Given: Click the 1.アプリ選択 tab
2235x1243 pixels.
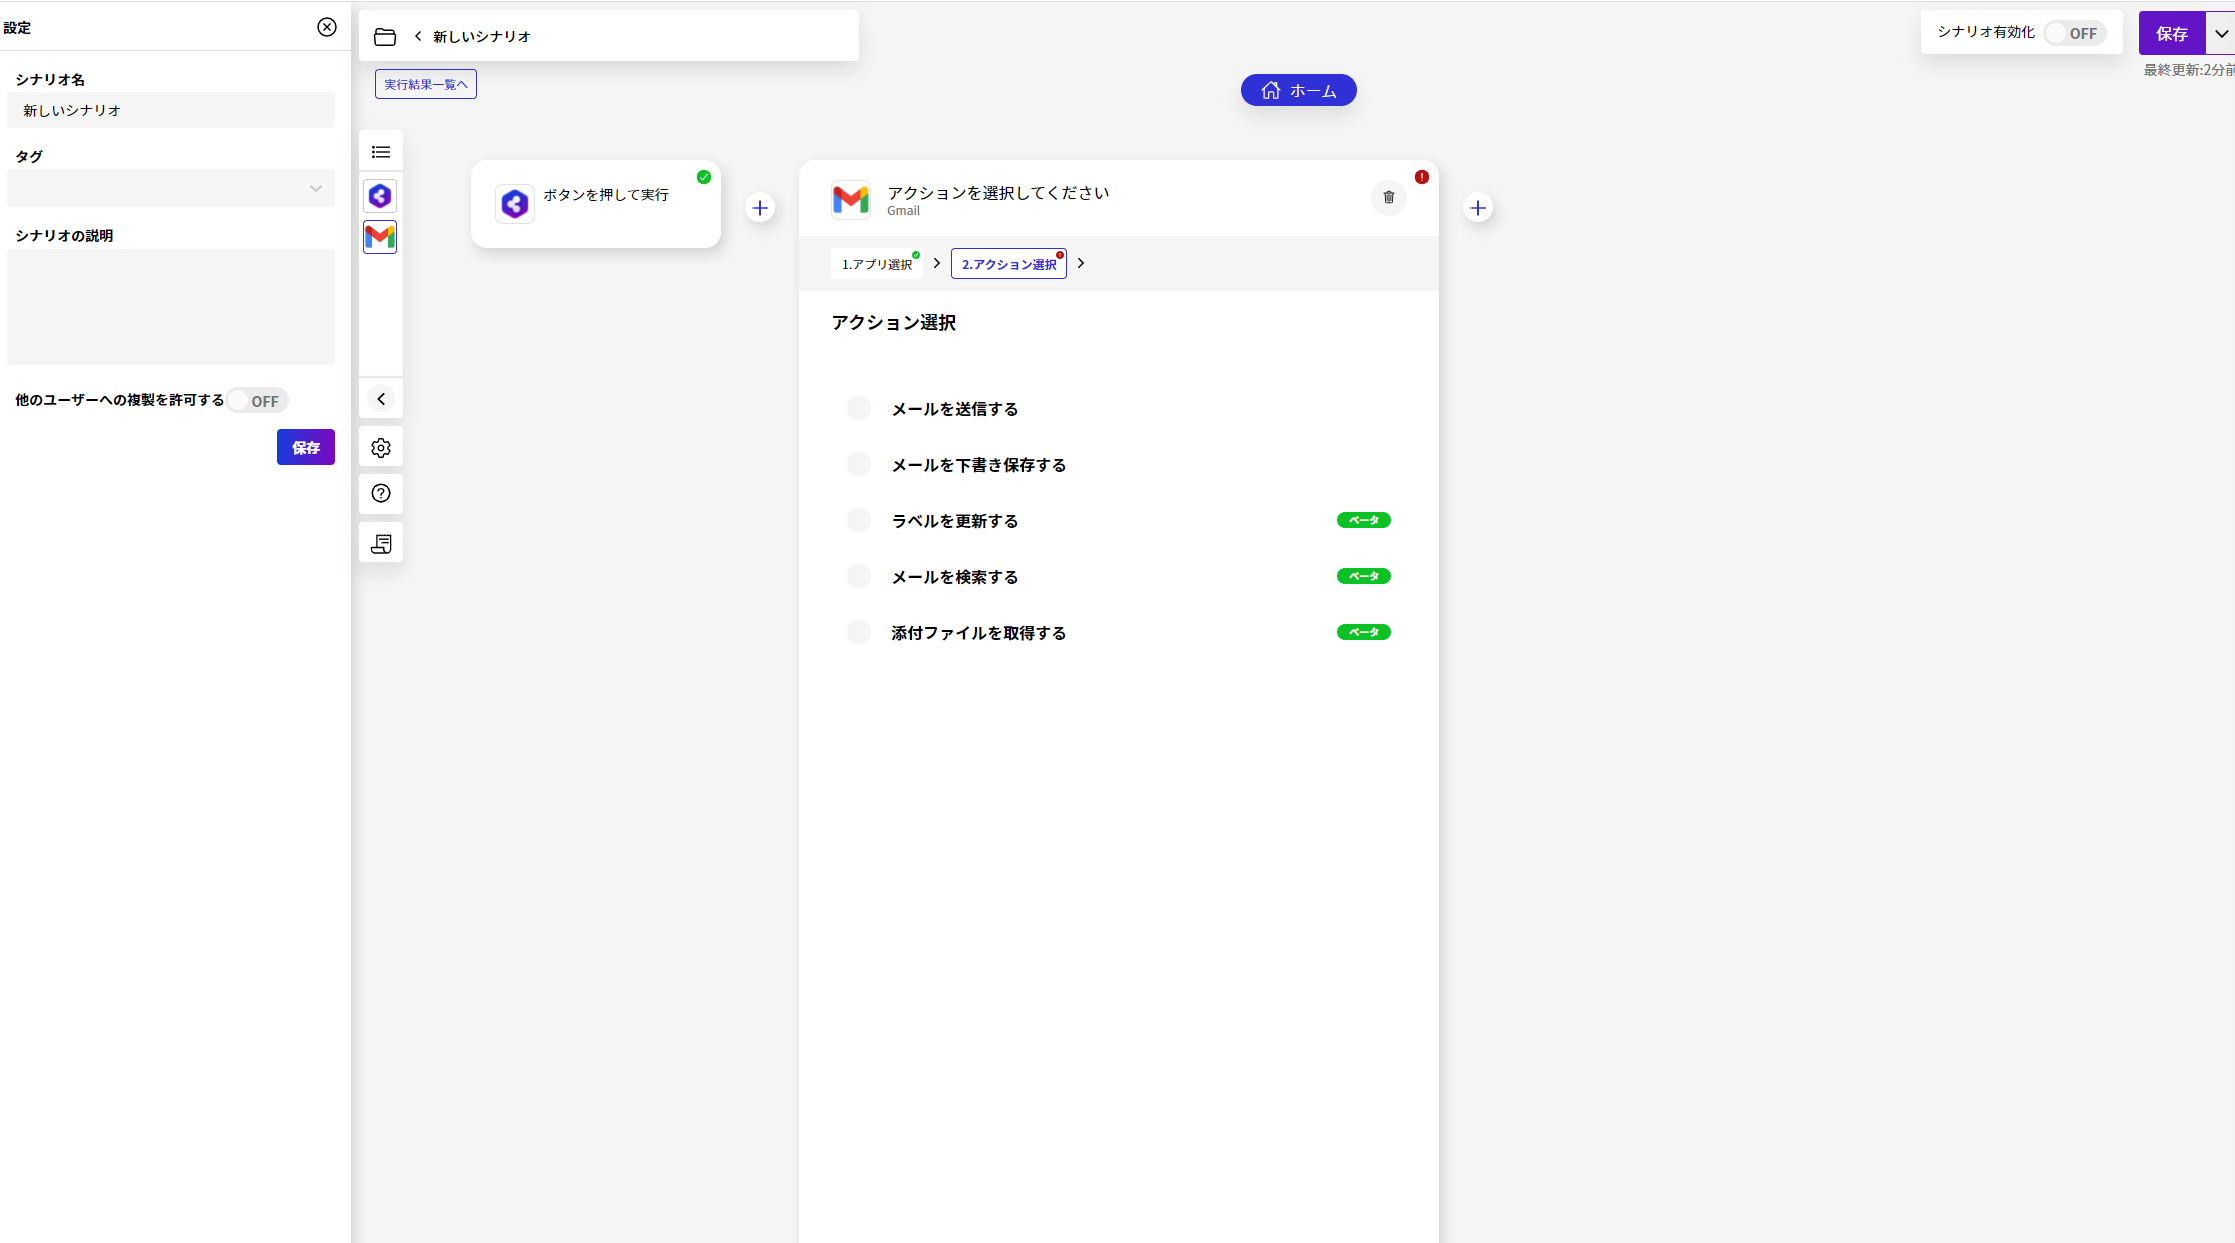Looking at the screenshot, I should pos(877,263).
